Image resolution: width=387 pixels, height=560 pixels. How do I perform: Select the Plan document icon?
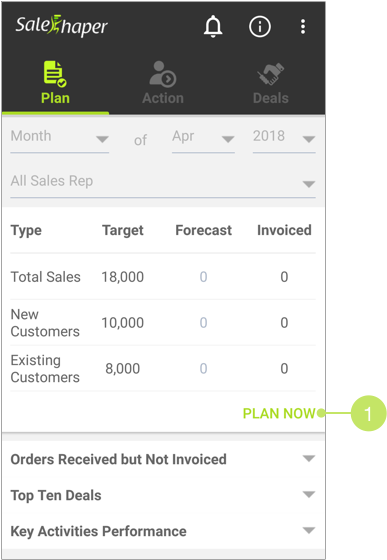pyautogui.click(x=55, y=74)
